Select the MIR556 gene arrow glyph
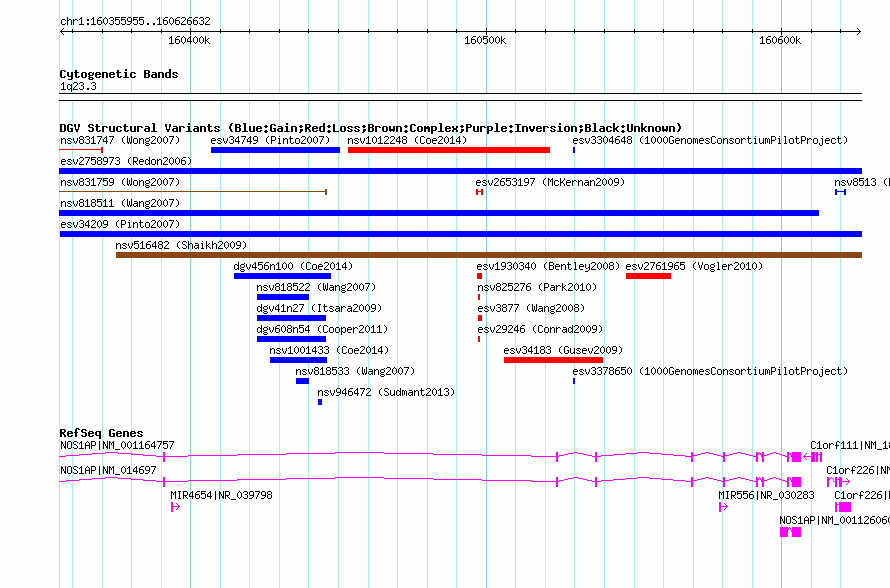 pyautogui.click(x=723, y=507)
